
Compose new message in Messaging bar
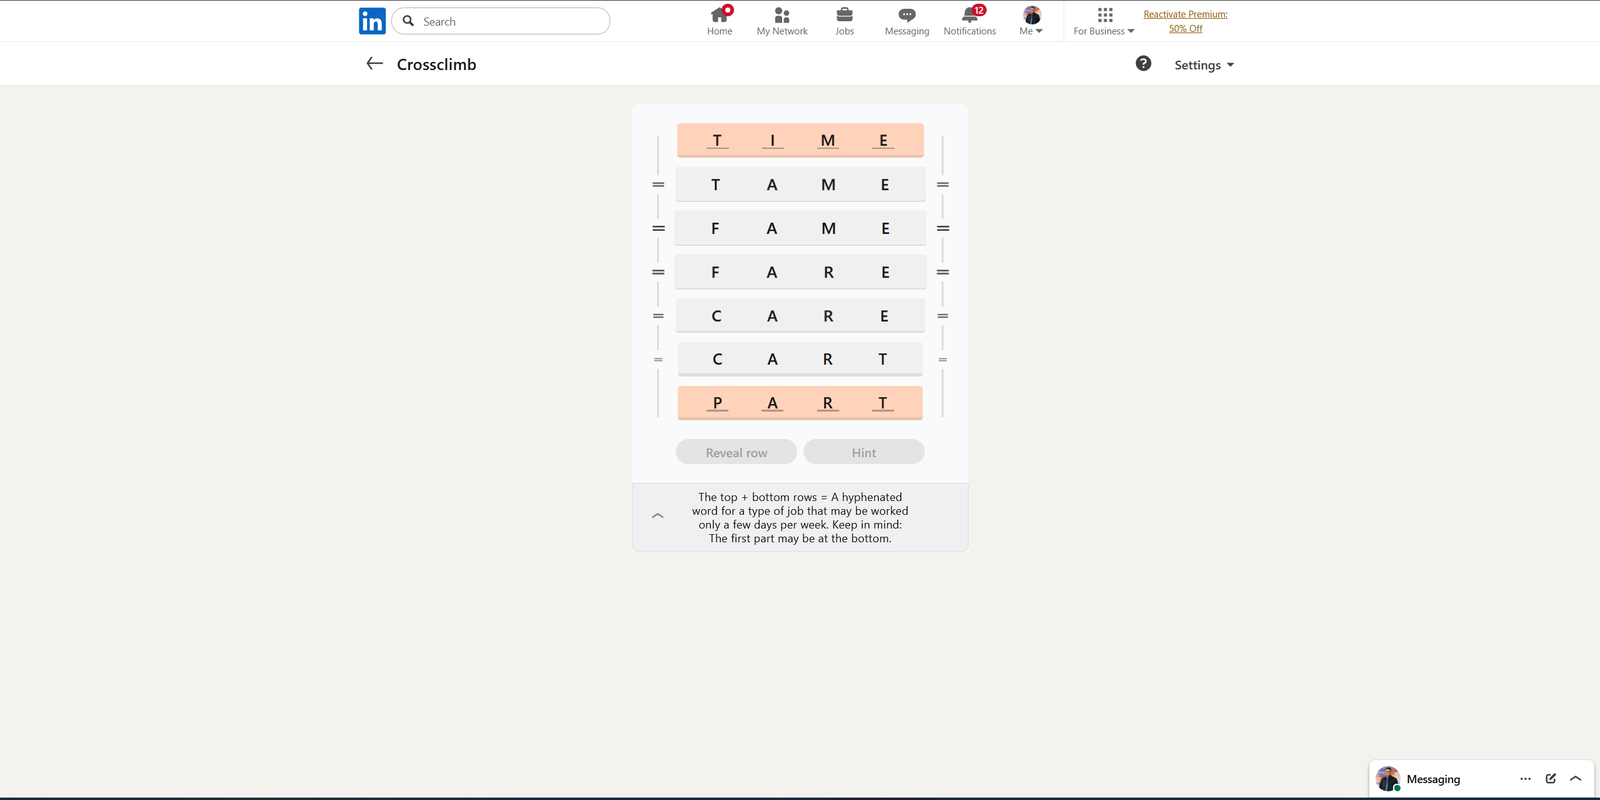tap(1551, 779)
